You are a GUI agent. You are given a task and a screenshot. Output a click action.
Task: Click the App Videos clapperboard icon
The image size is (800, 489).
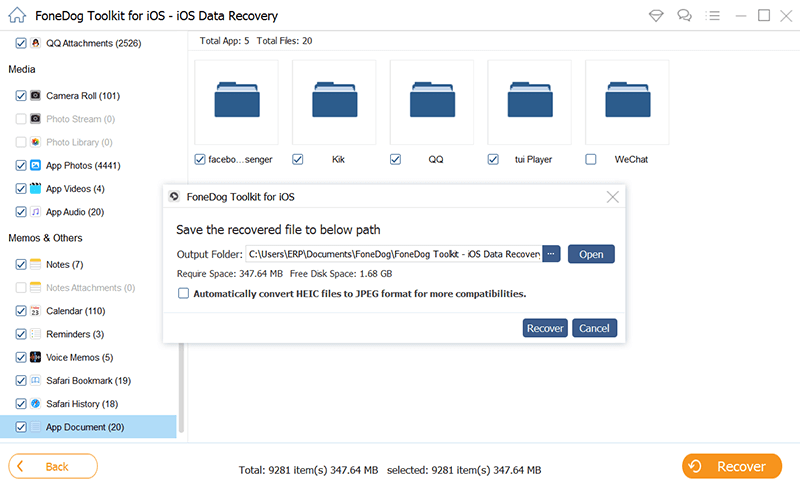[35, 188]
